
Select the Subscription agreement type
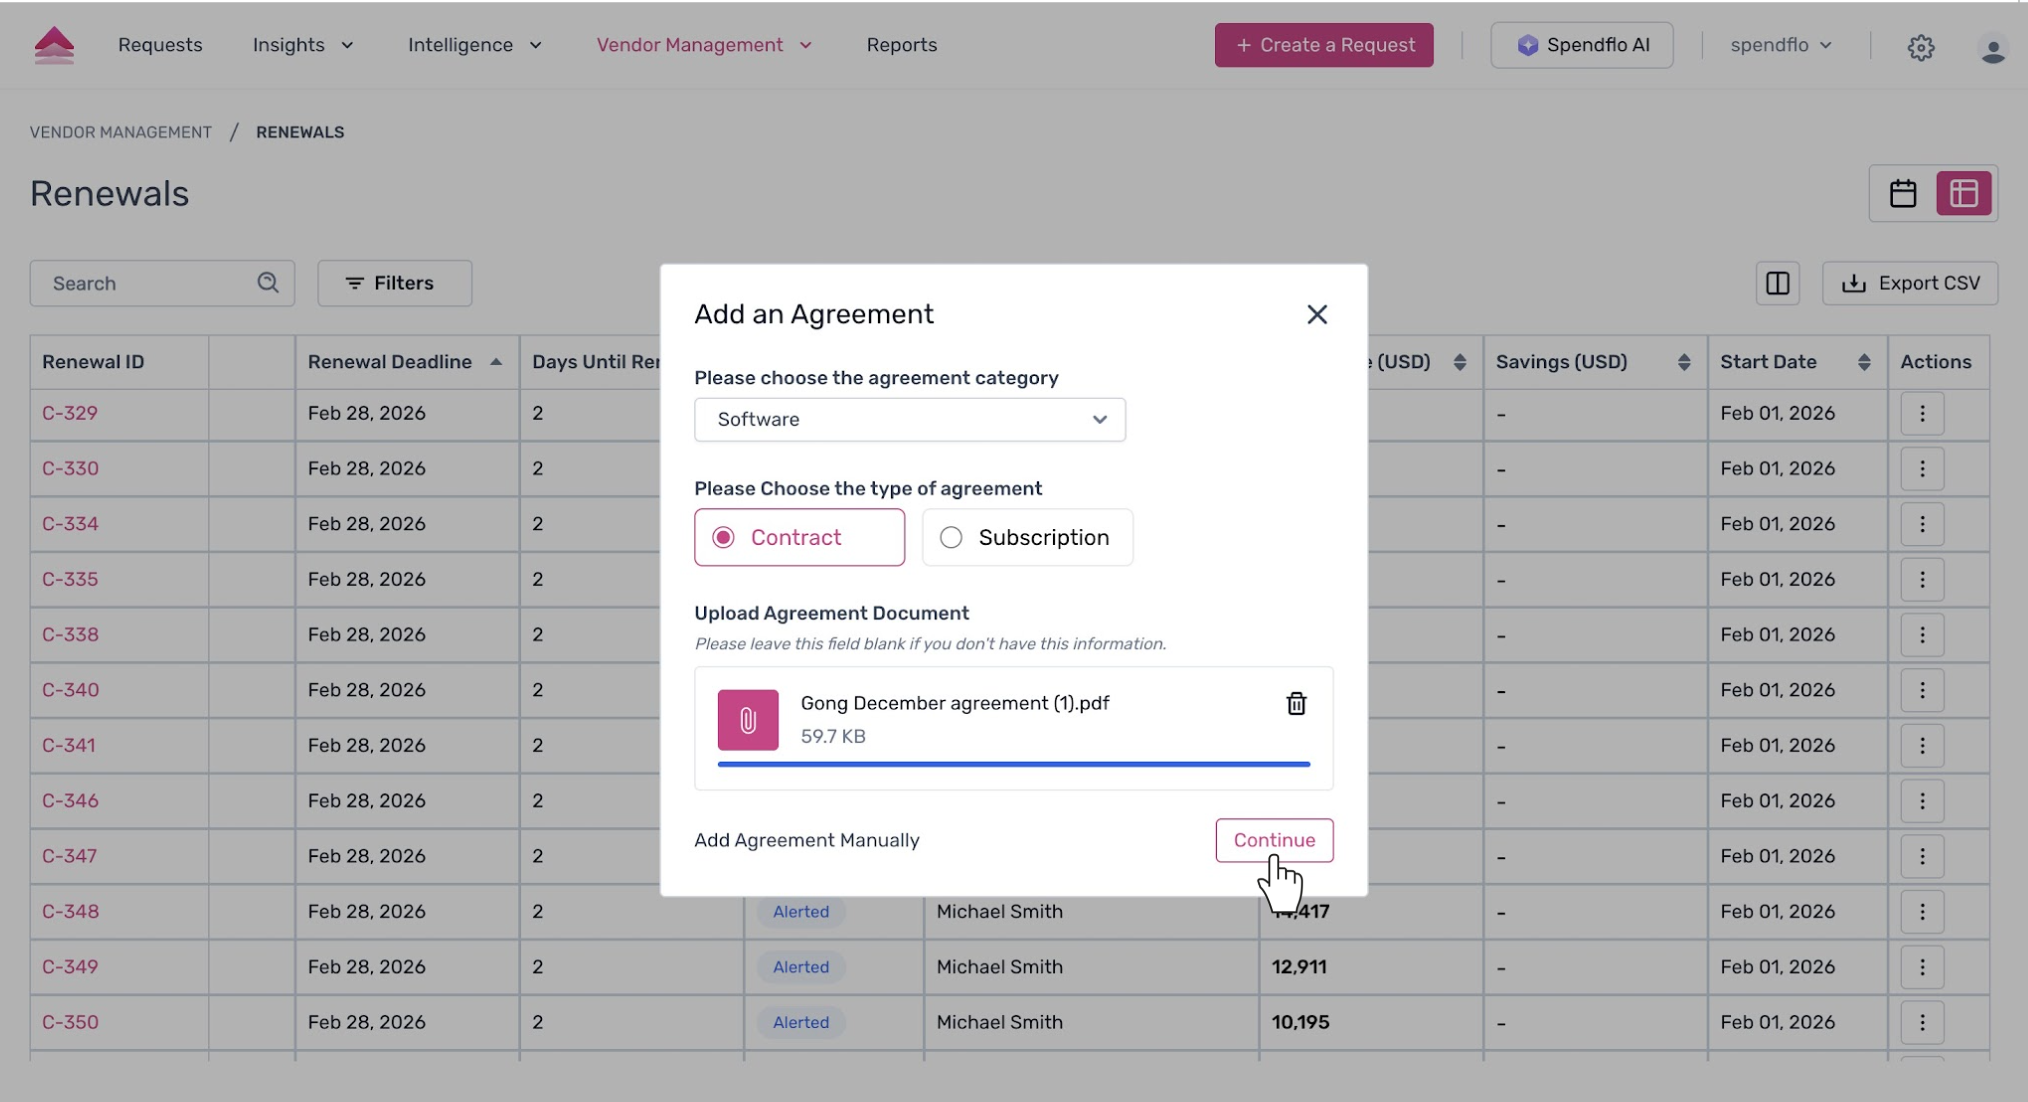coord(1027,537)
